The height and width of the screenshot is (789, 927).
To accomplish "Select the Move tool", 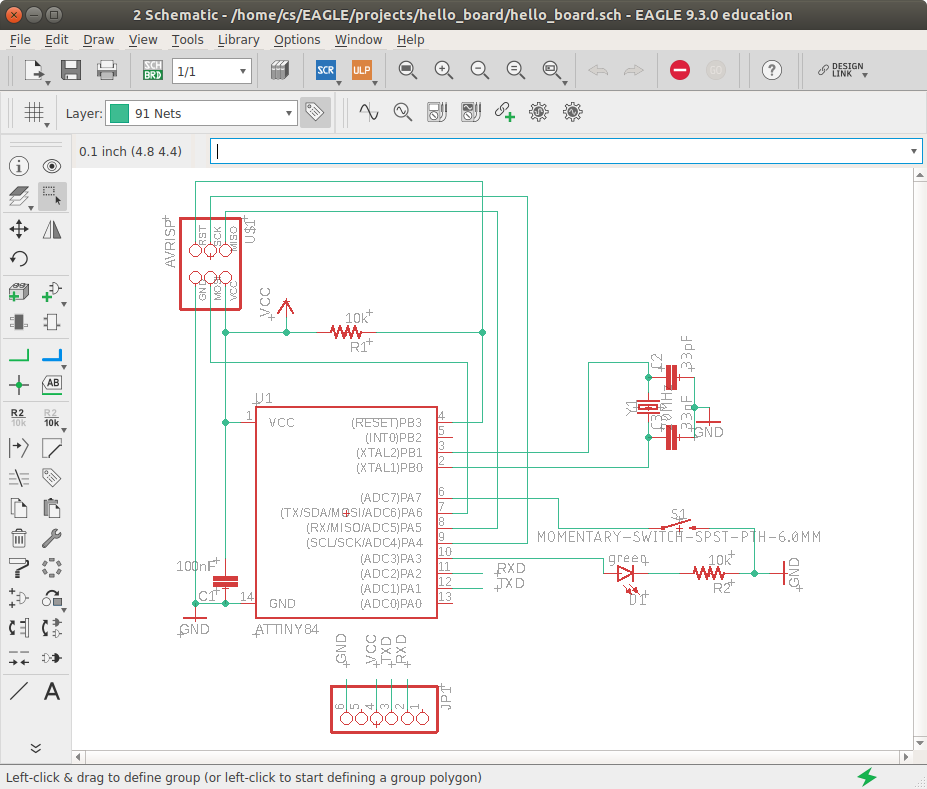I will pos(18,229).
